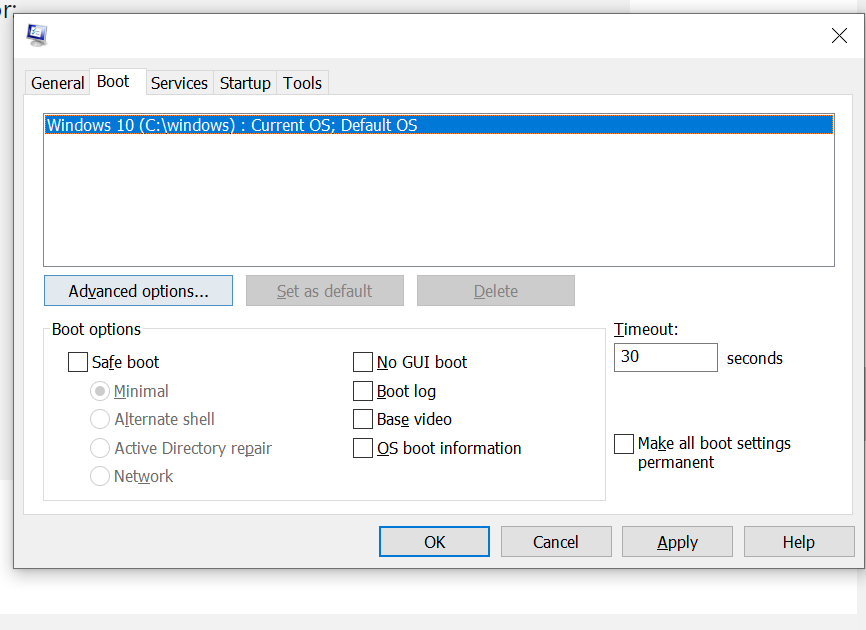Close the System Configuration dialog
The height and width of the screenshot is (630, 866).
839,36
